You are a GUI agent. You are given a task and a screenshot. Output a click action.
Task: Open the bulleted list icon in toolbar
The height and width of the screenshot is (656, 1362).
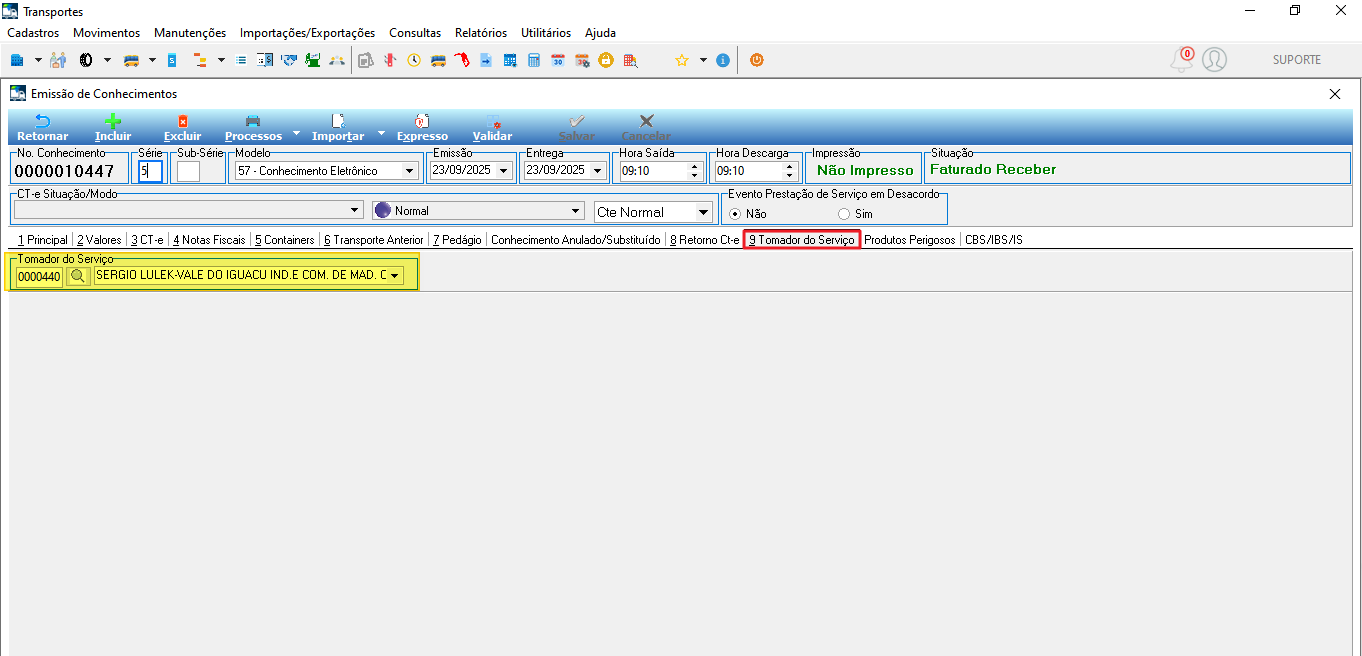[x=241, y=60]
